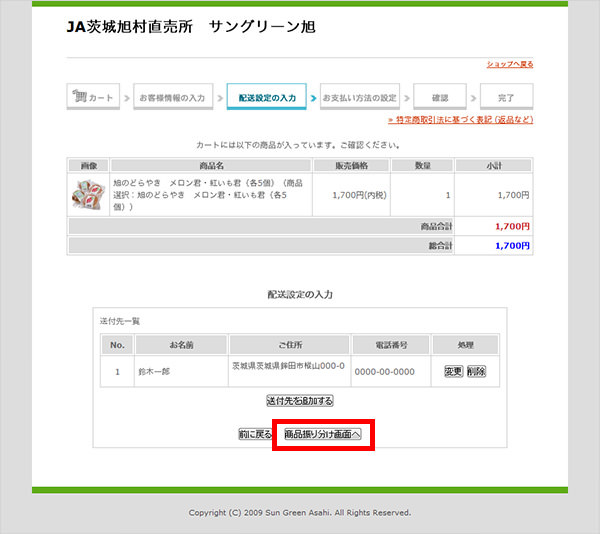
Task: Proceed with the 商品振り分け画面へ button
Action: coord(322,435)
